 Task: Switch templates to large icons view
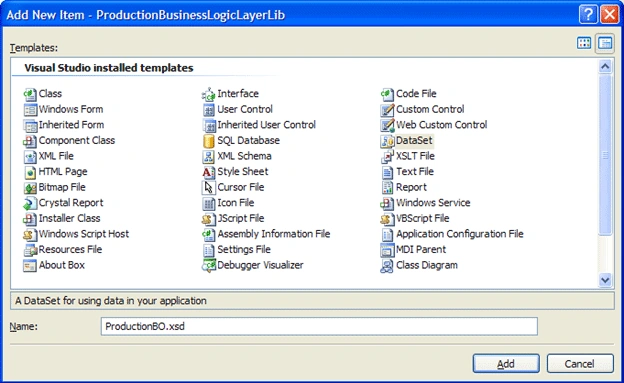[x=584, y=43]
